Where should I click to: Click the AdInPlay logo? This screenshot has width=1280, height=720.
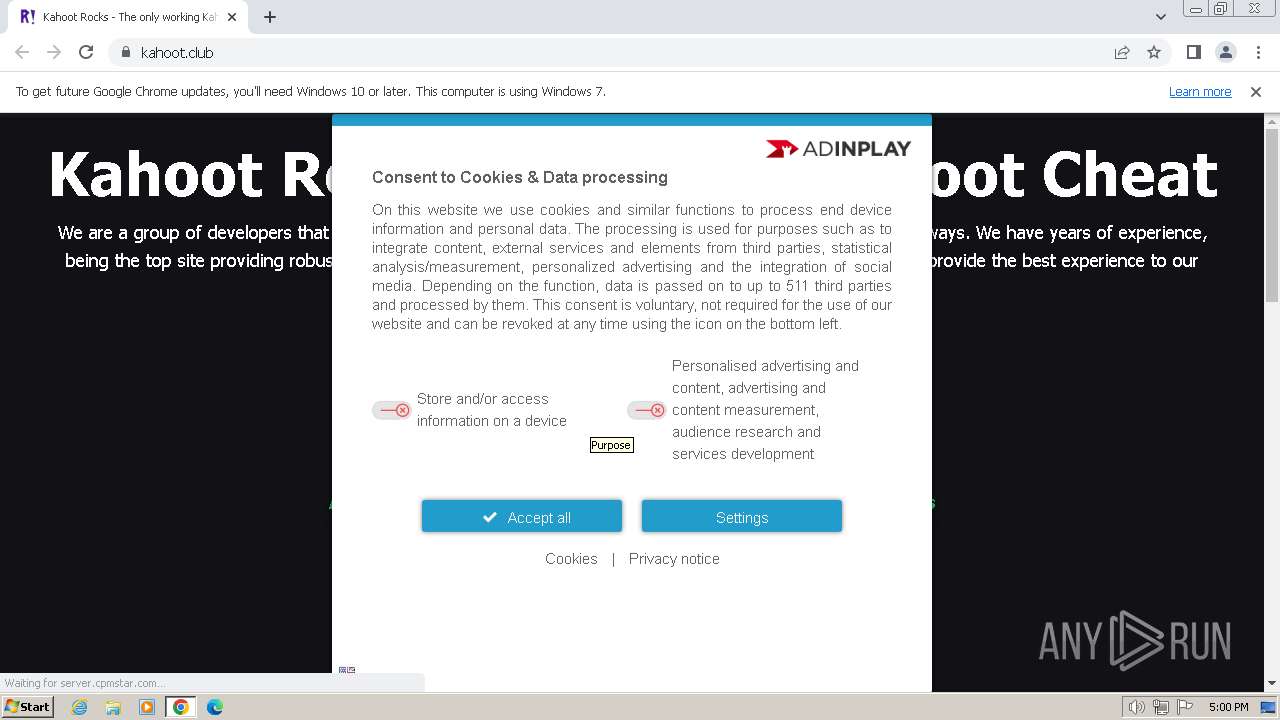(x=838, y=149)
